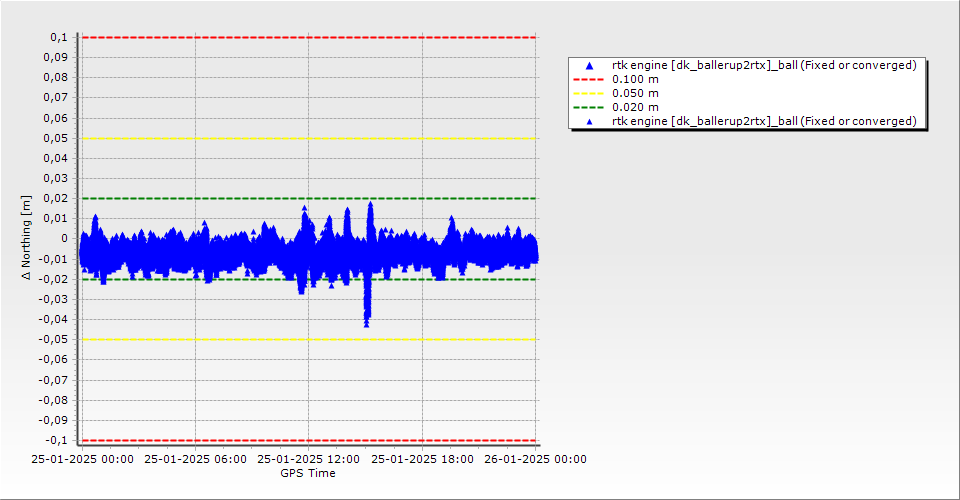The width and height of the screenshot is (960, 500).
Task: Click the GPS Time axis title
Action: tap(308, 473)
